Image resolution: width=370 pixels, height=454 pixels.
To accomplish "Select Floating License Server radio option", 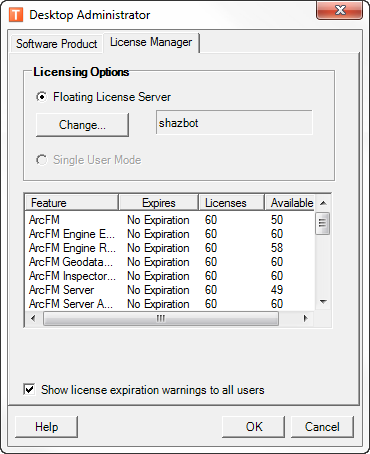I will [x=42, y=97].
